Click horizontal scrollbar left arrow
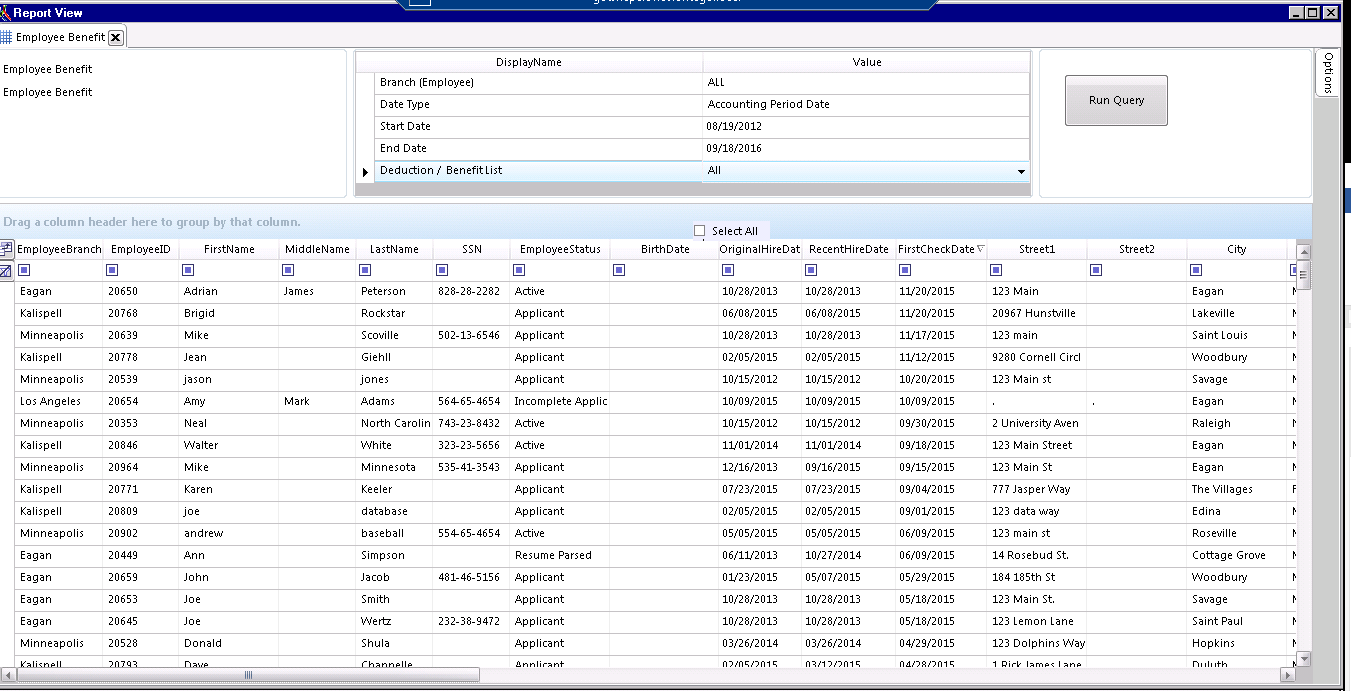Viewport: 1351px width, 691px height. [8, 675]
